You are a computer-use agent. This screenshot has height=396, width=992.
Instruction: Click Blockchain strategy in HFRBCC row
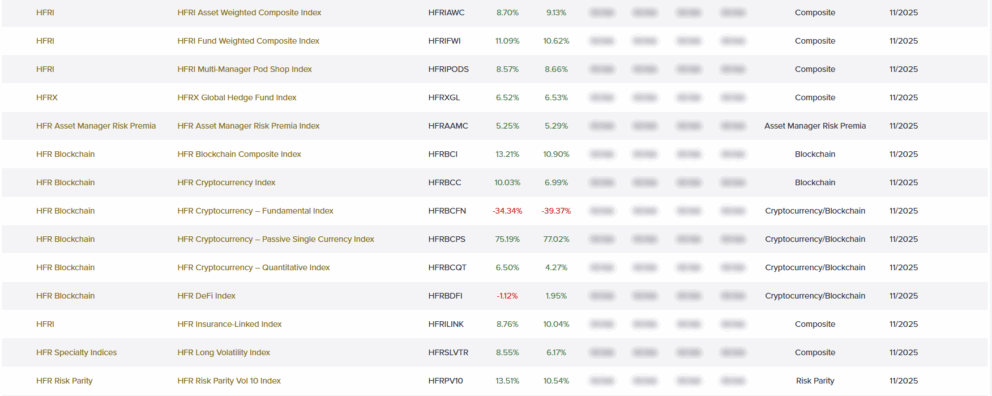click(815, 183)
